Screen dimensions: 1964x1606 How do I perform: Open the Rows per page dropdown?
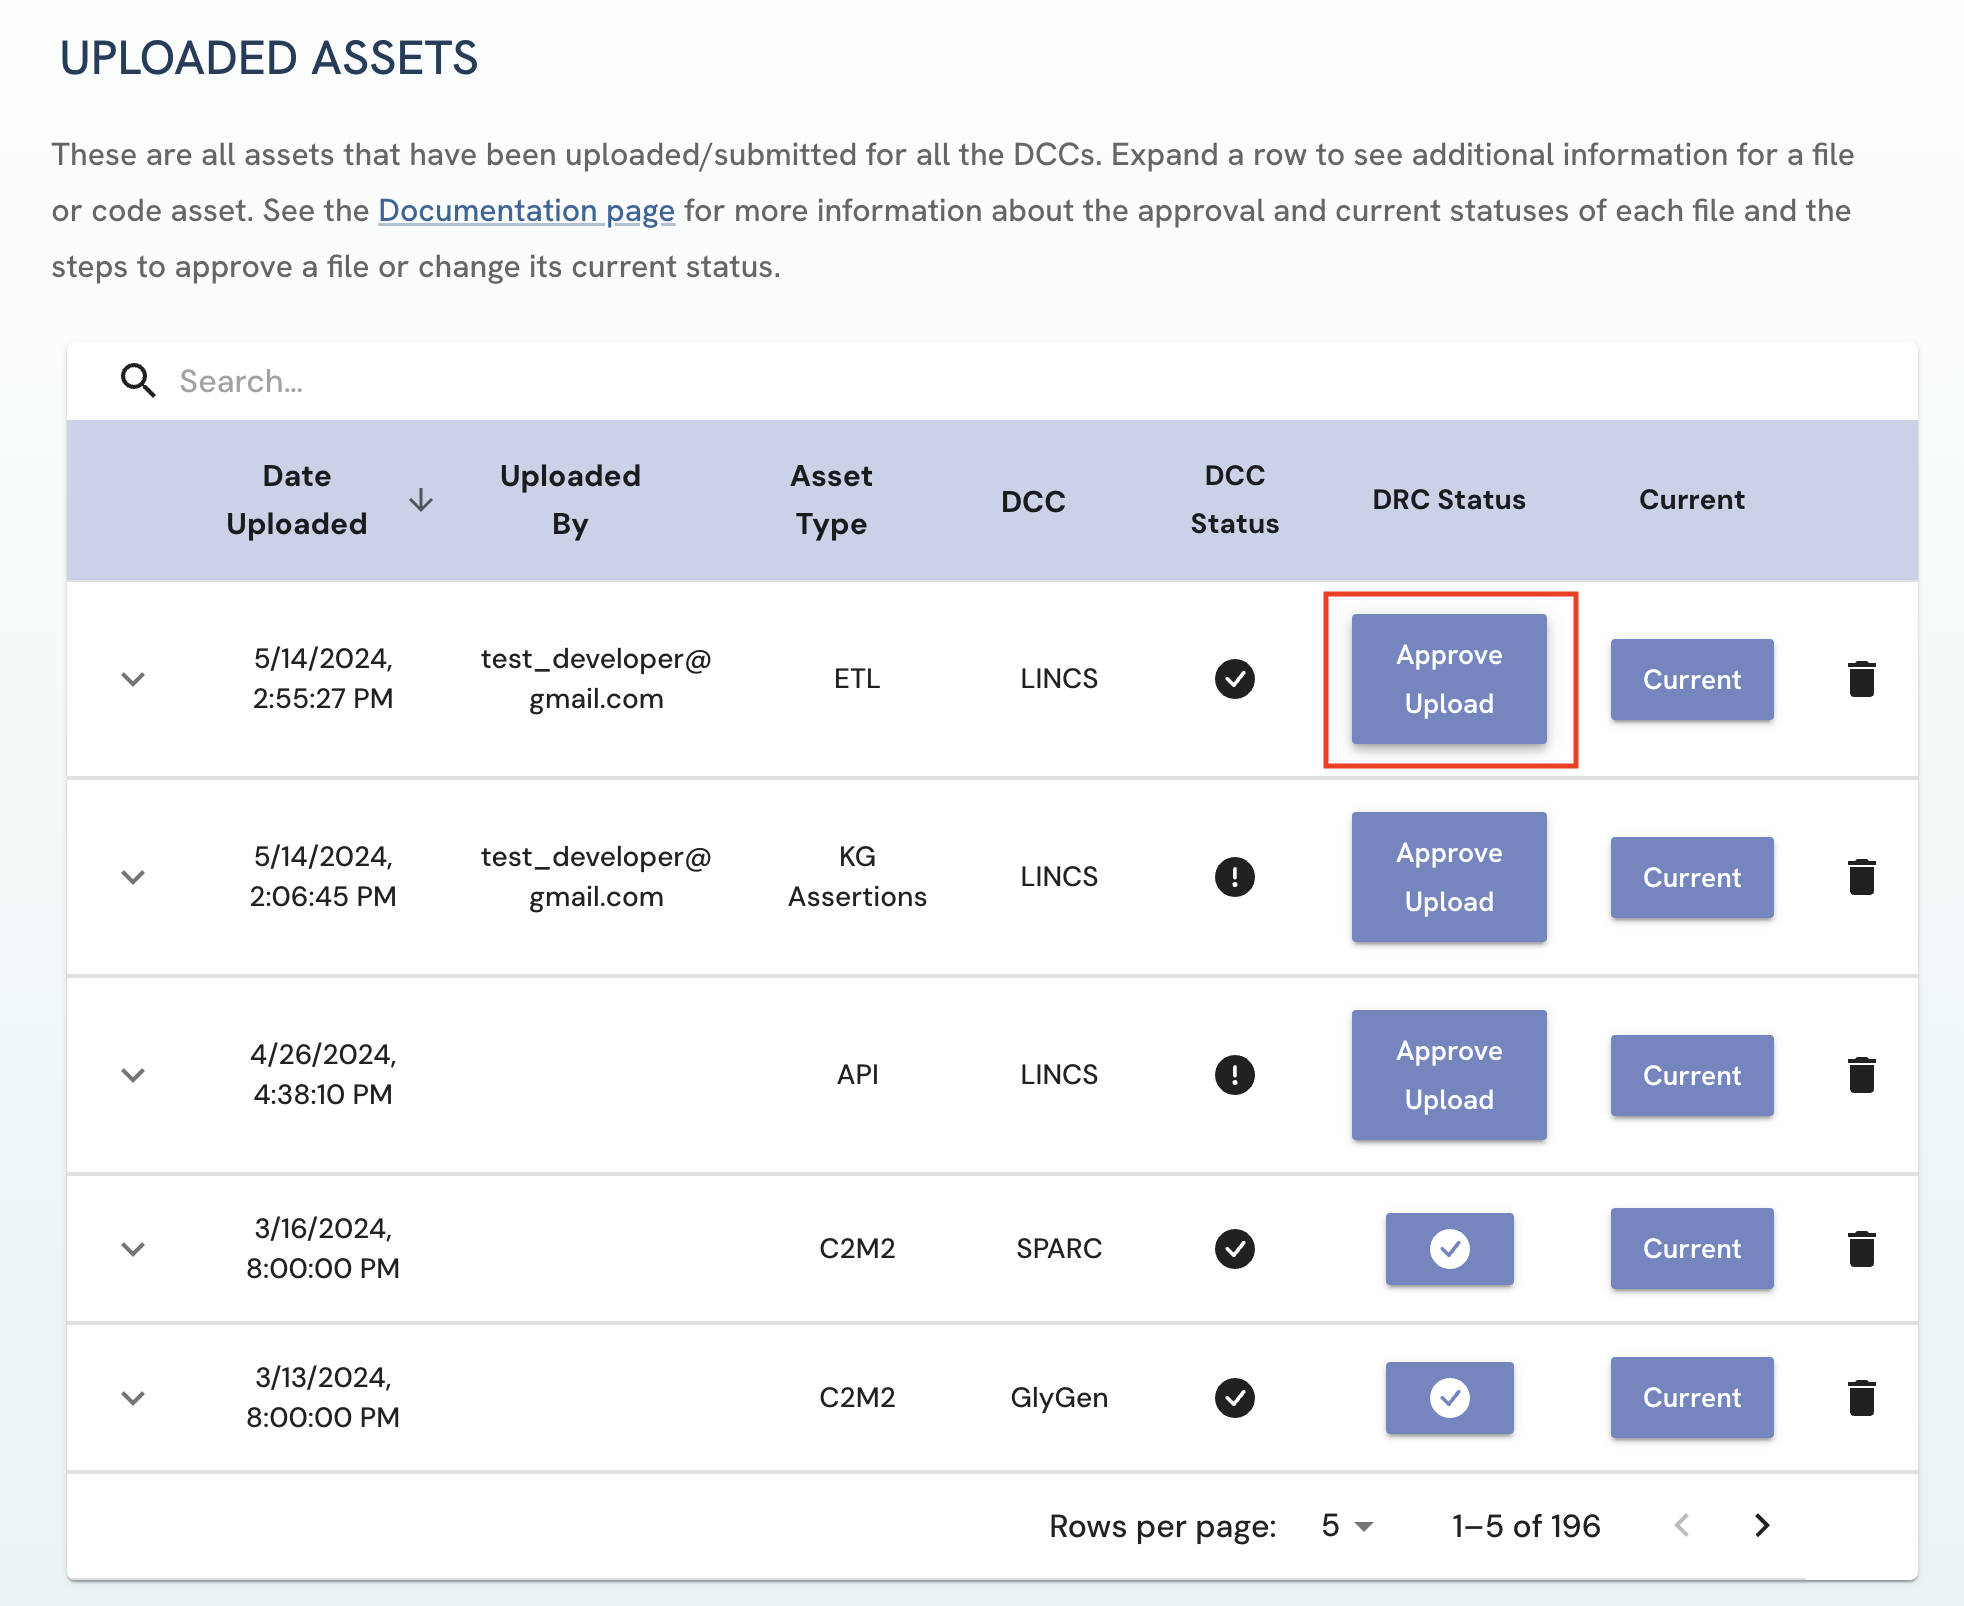[x=1347, y=1526]
